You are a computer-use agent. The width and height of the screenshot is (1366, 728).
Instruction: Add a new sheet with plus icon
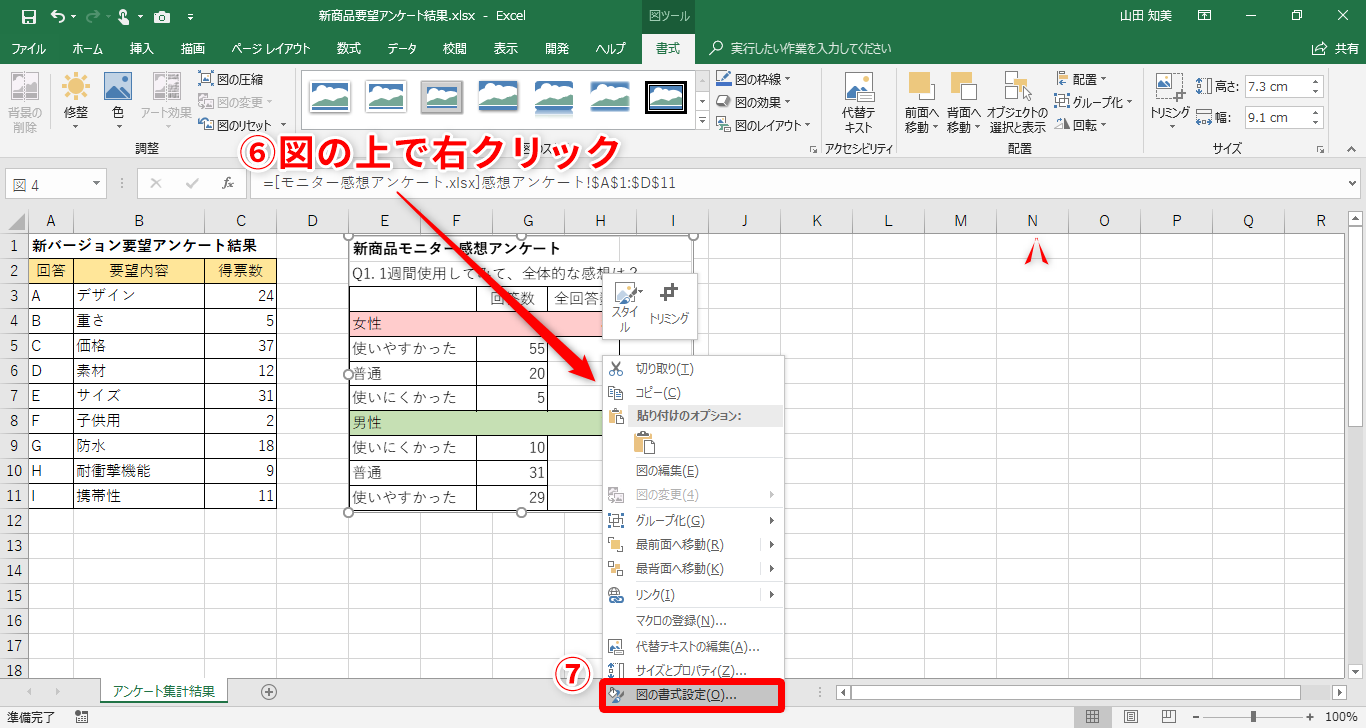pyautogui.click(x=268, y=692)
